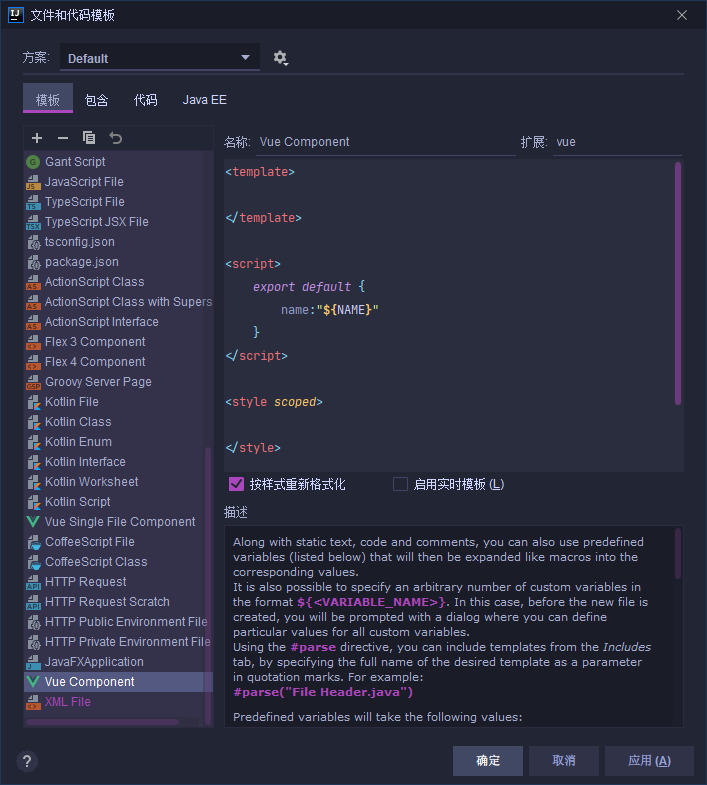Click the XML File icon
The width and height of the screenshot is (707, 785).
(33, 702)
